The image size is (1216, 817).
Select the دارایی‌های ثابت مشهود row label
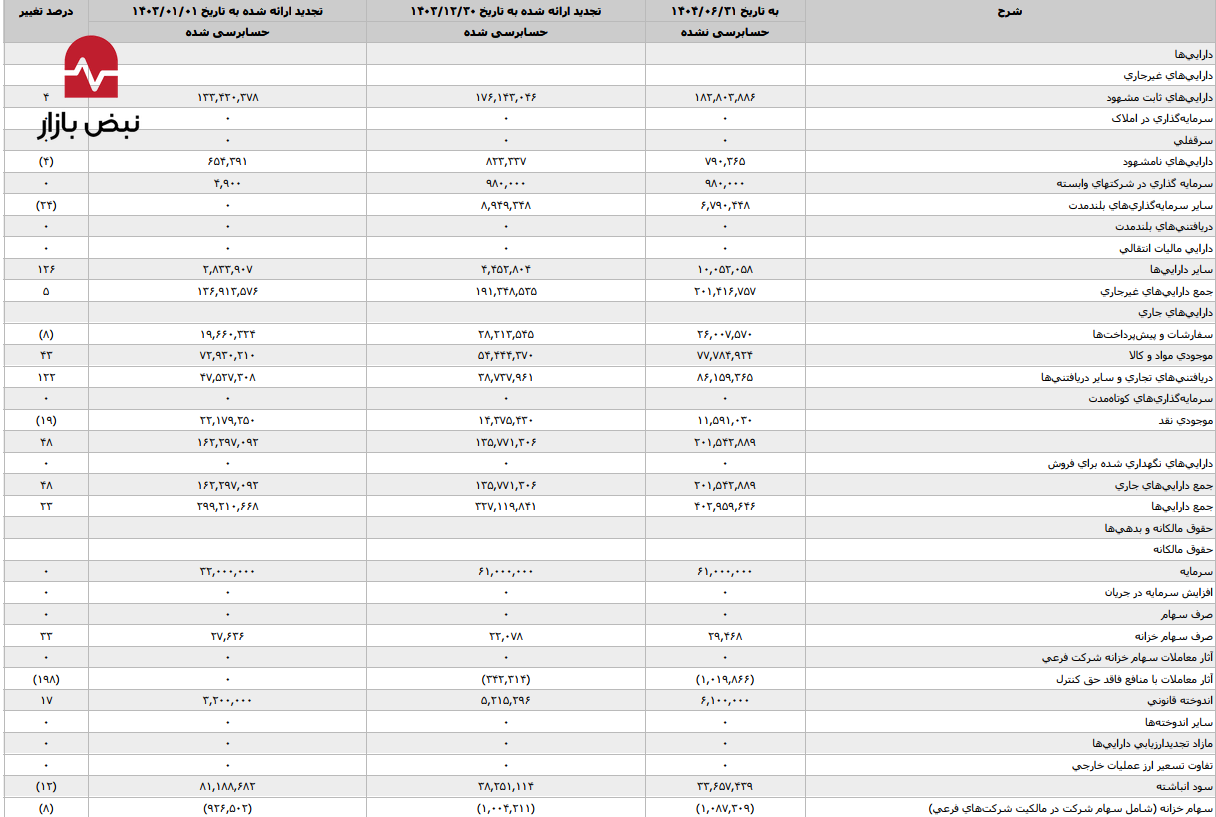point(1159,97)
